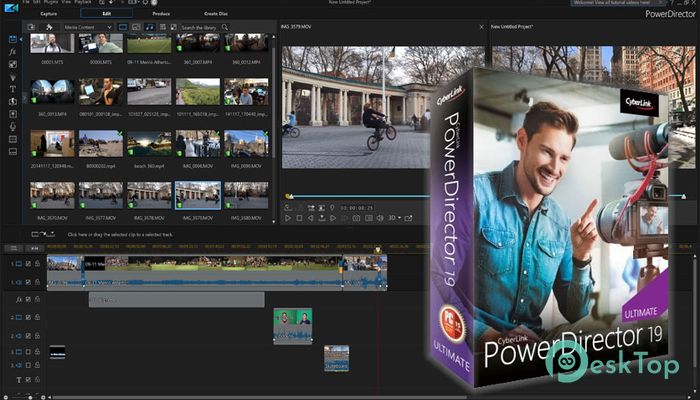
Task: Switch to the Create Disc tab
Action: tap(216, 14)
